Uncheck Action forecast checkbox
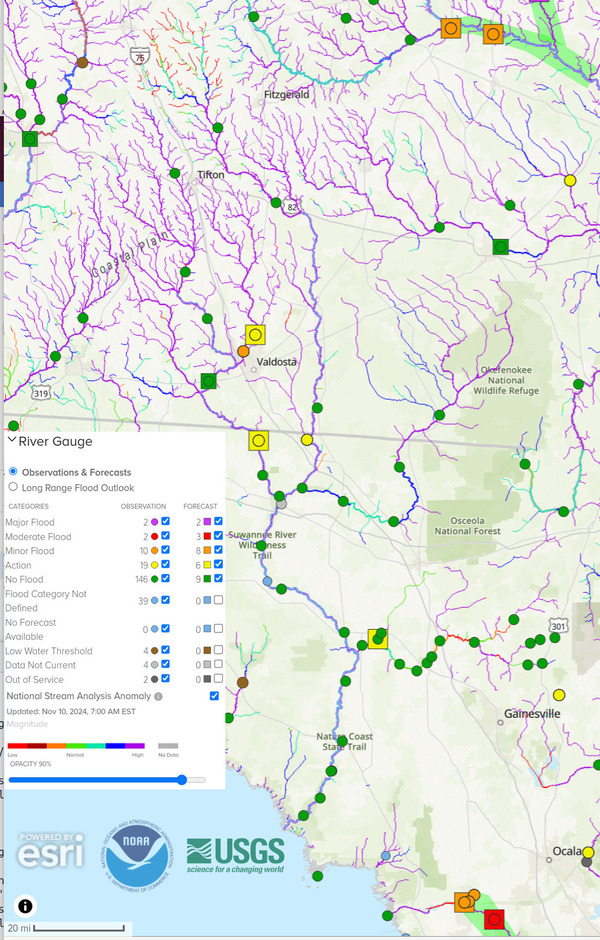 point(218,564)
